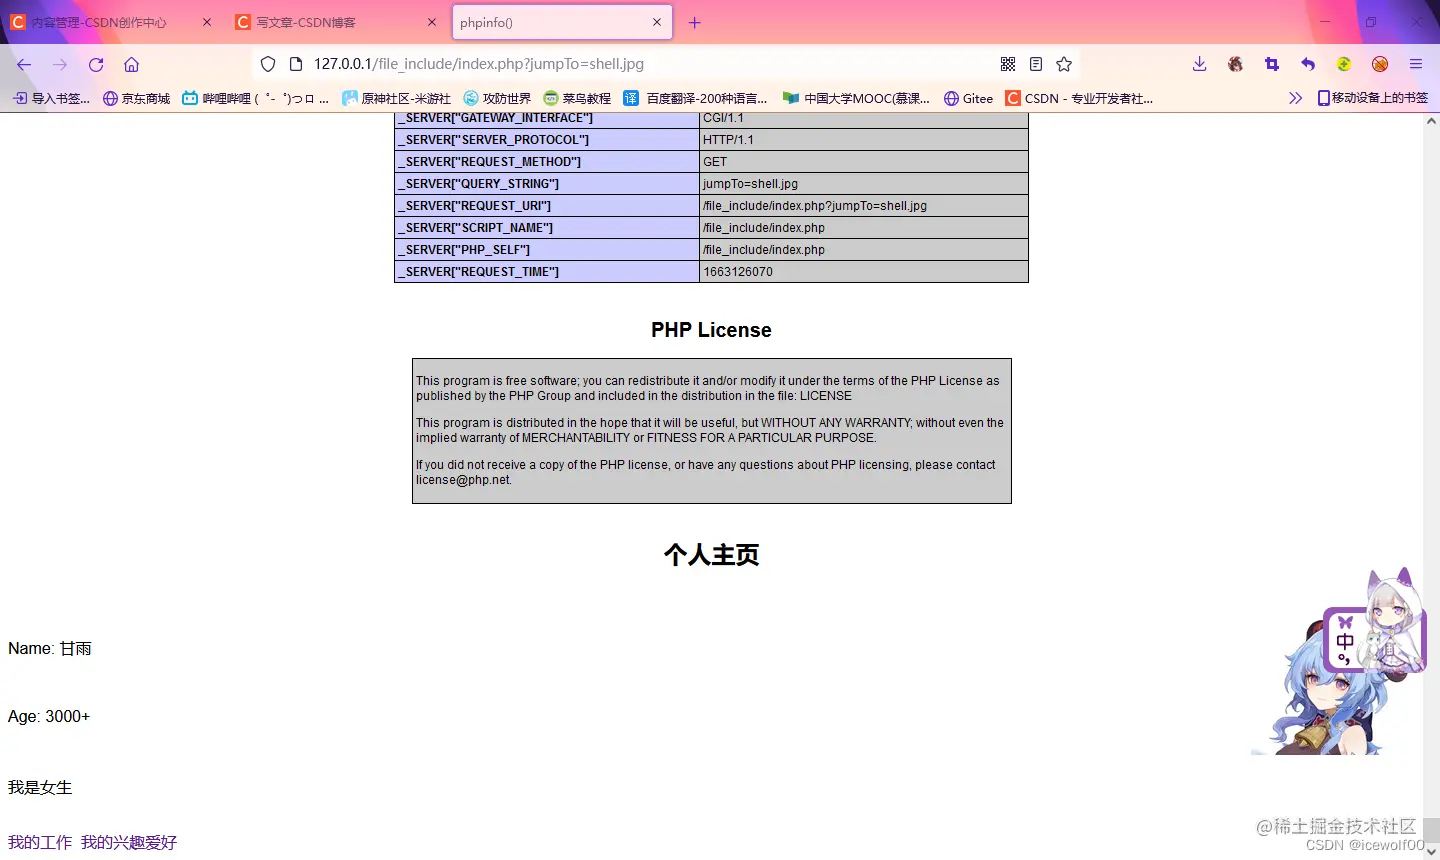Click the Firefox account avatar icon
Viewport: 1440px width, 860px height.
click(1234, 63)
